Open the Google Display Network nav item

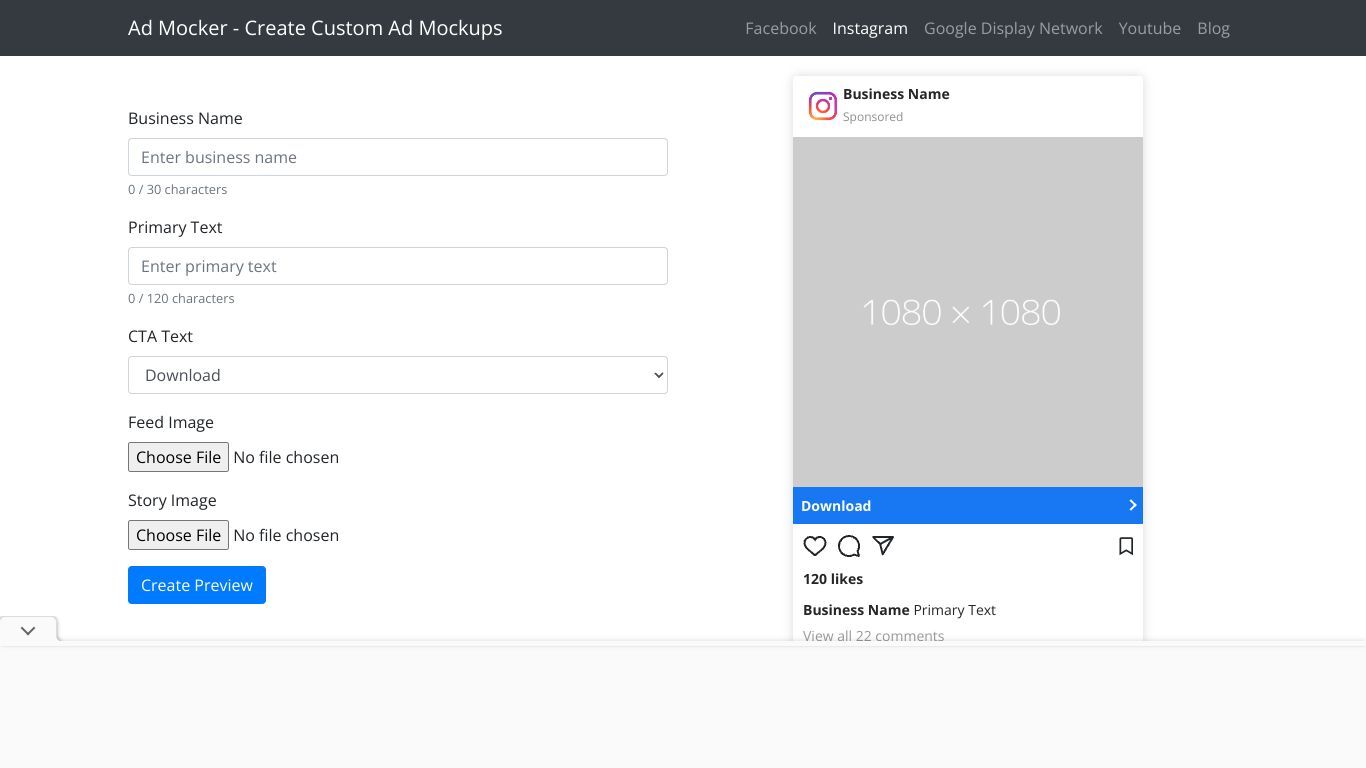(x=1013, y=28)
